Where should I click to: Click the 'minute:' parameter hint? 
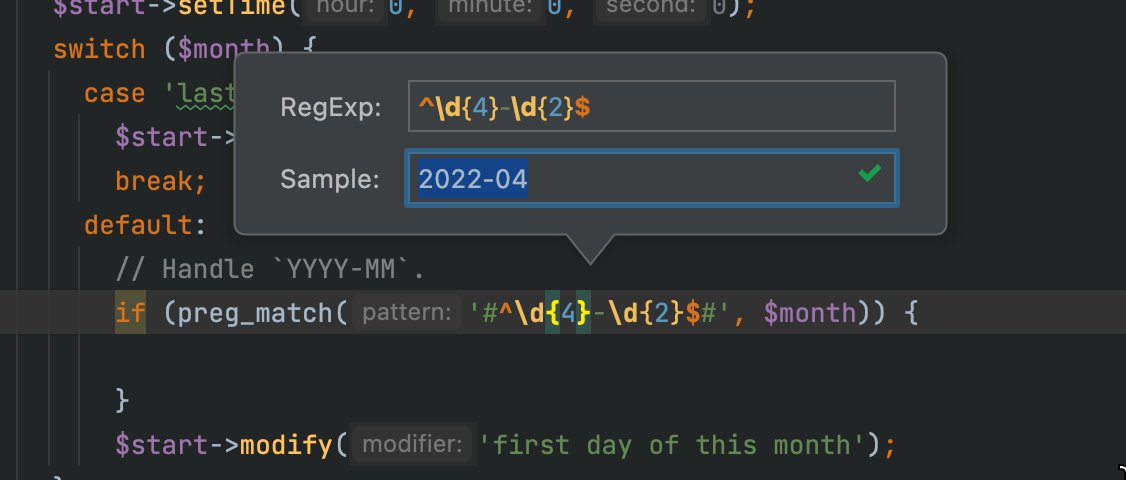(488, 7)
